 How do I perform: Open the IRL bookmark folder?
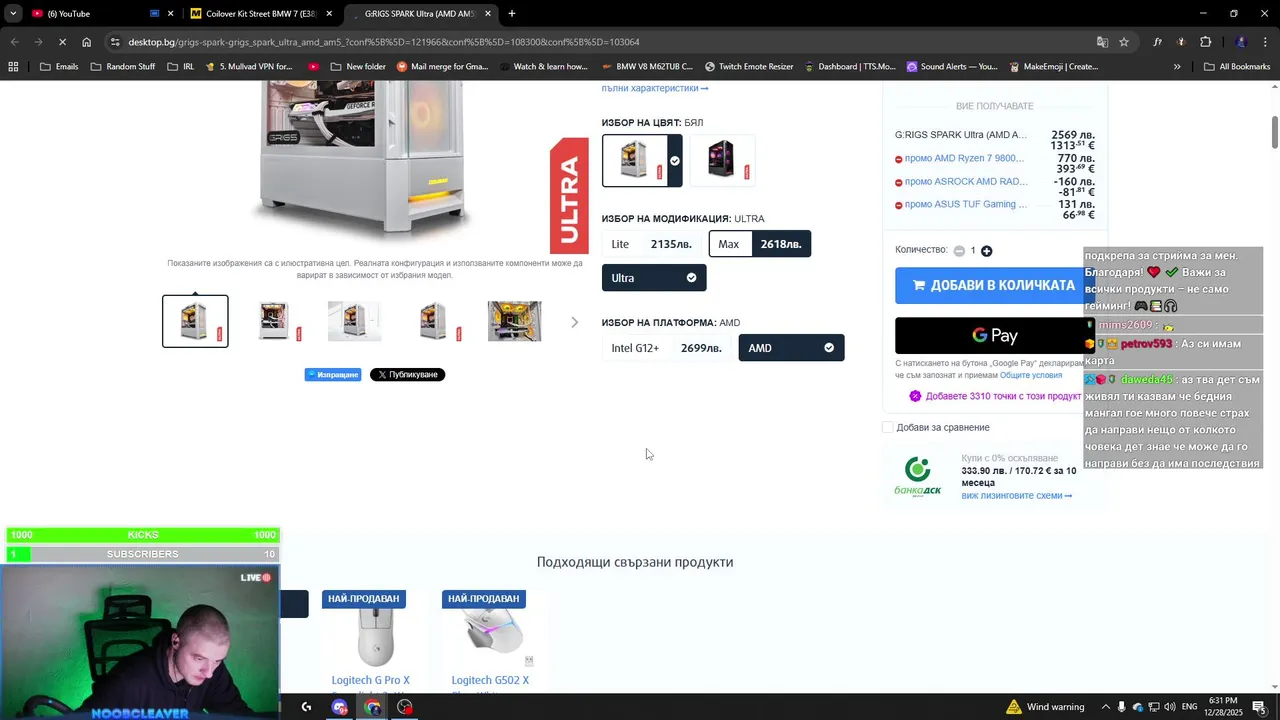(181, 67)
